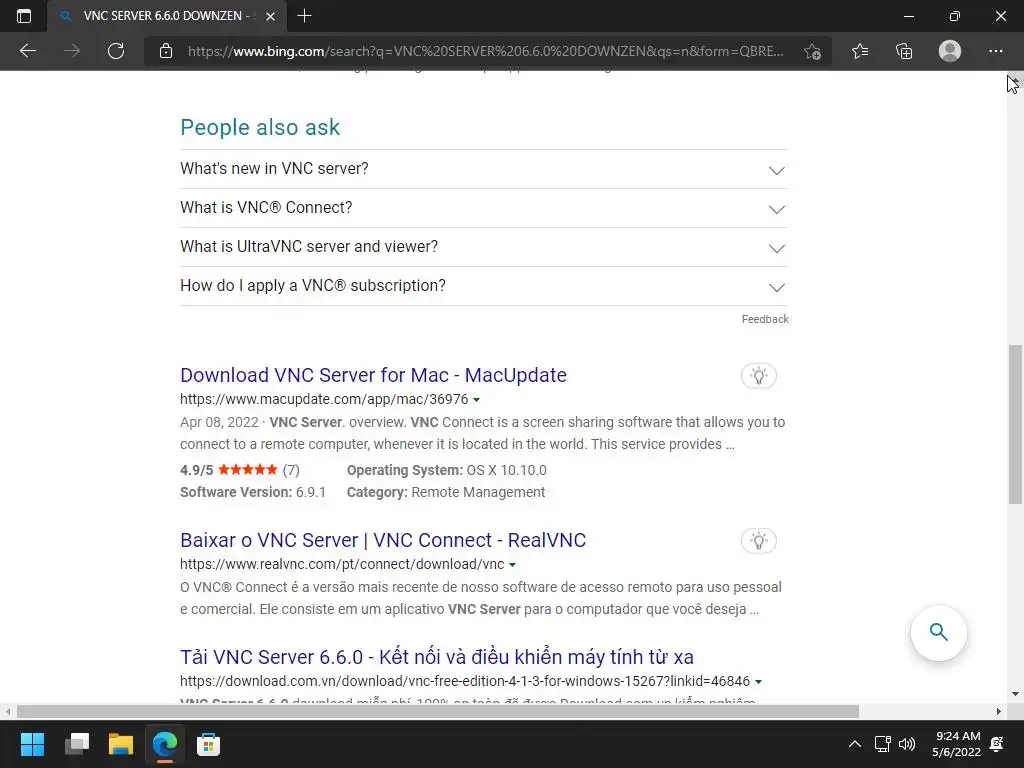This screenshot has width=1024, height=768.
Task: Add this page to favorites
Action: (812, 51)
